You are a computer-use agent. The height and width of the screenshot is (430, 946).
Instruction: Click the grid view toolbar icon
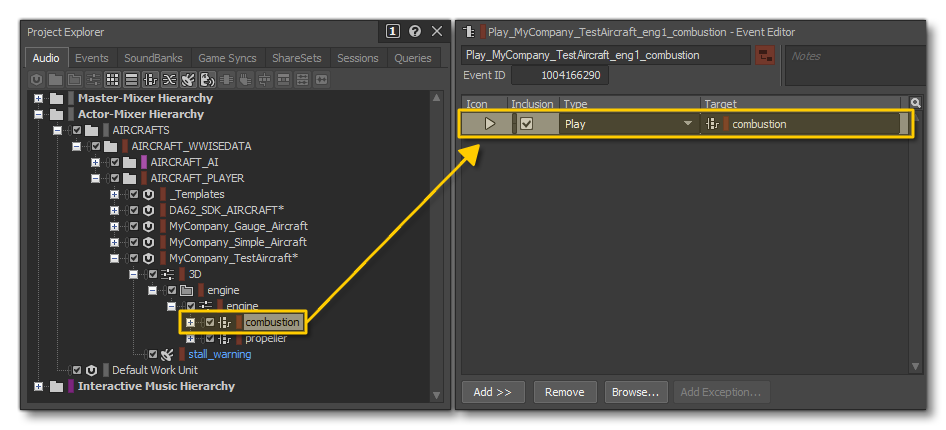[x=112, y=79]
